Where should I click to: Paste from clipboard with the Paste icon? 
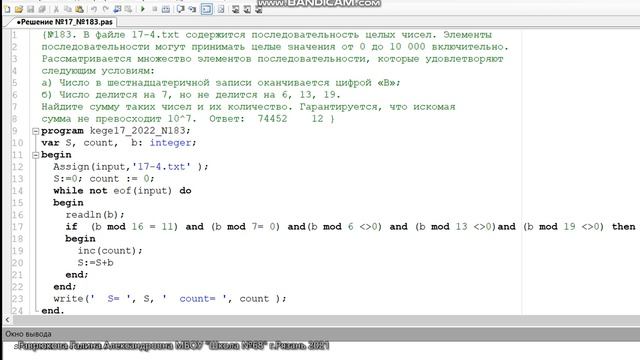[x=80, y=9]
